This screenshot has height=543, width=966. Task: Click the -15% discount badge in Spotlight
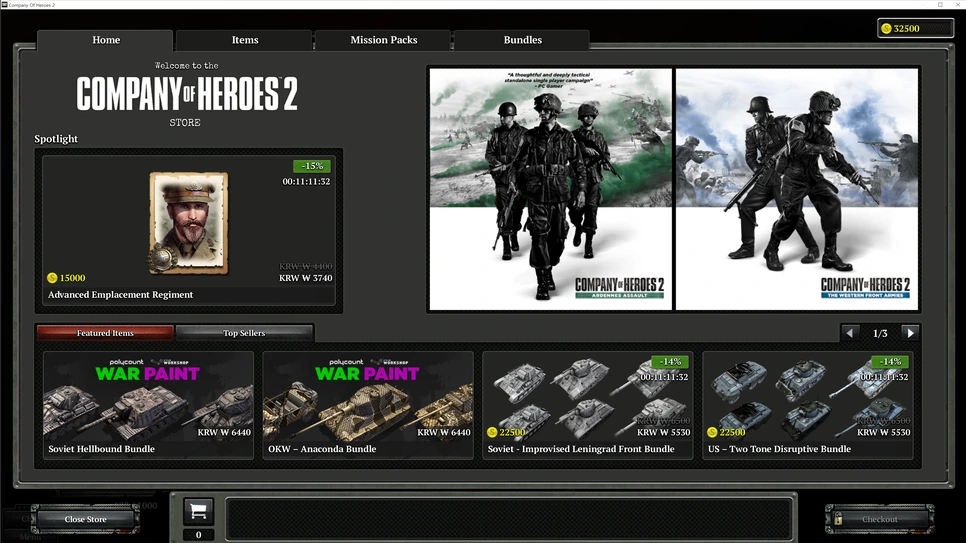coord(312,166)
